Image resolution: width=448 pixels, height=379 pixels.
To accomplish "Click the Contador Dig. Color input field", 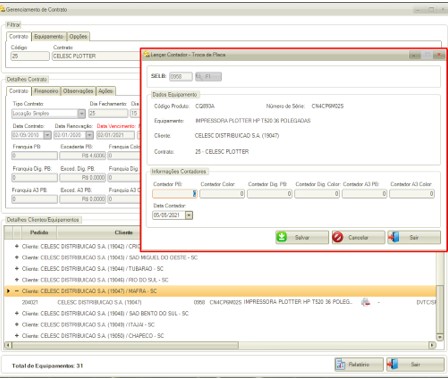I will point(317,194).
